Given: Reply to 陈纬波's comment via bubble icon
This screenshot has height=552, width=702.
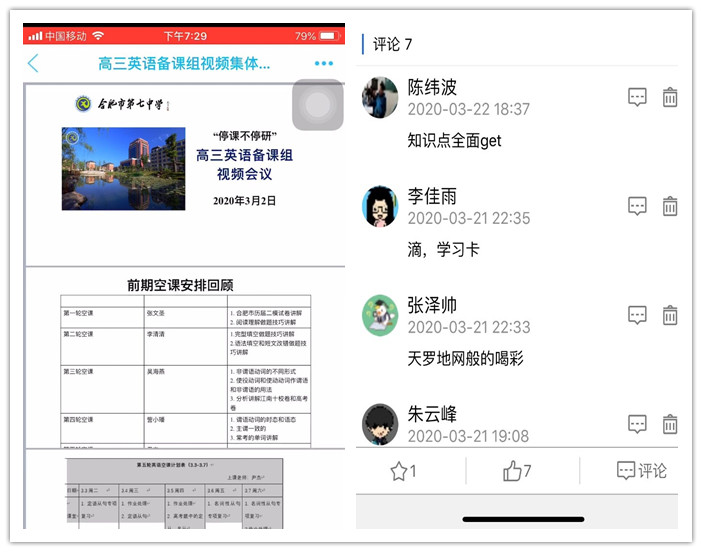Looking at the screenshot, I should click(x=637, y=97).
